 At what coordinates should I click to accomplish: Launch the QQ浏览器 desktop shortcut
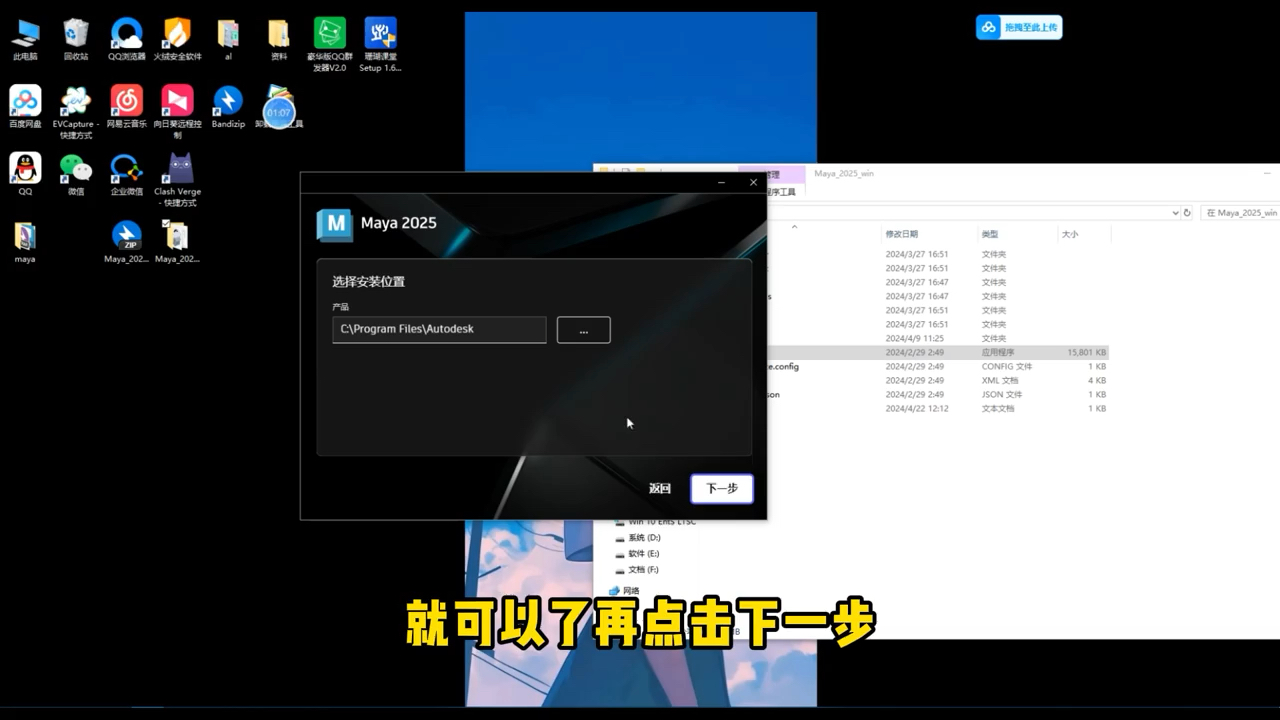tap(127, 40)
